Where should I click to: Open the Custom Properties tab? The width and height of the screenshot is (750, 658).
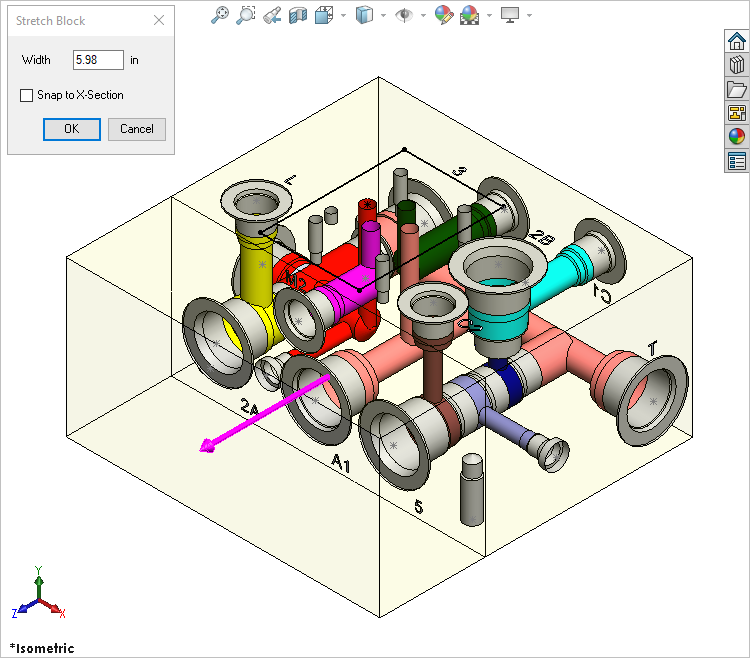(x=737, y=161)
